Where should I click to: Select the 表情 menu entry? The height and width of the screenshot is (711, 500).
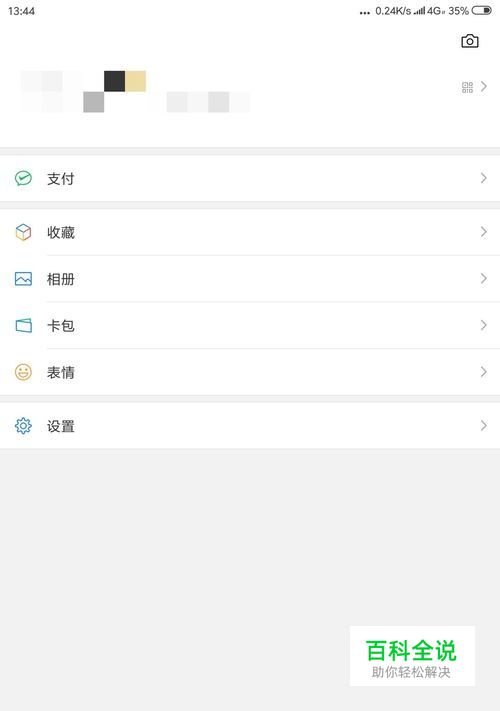[x=250, y=372]
